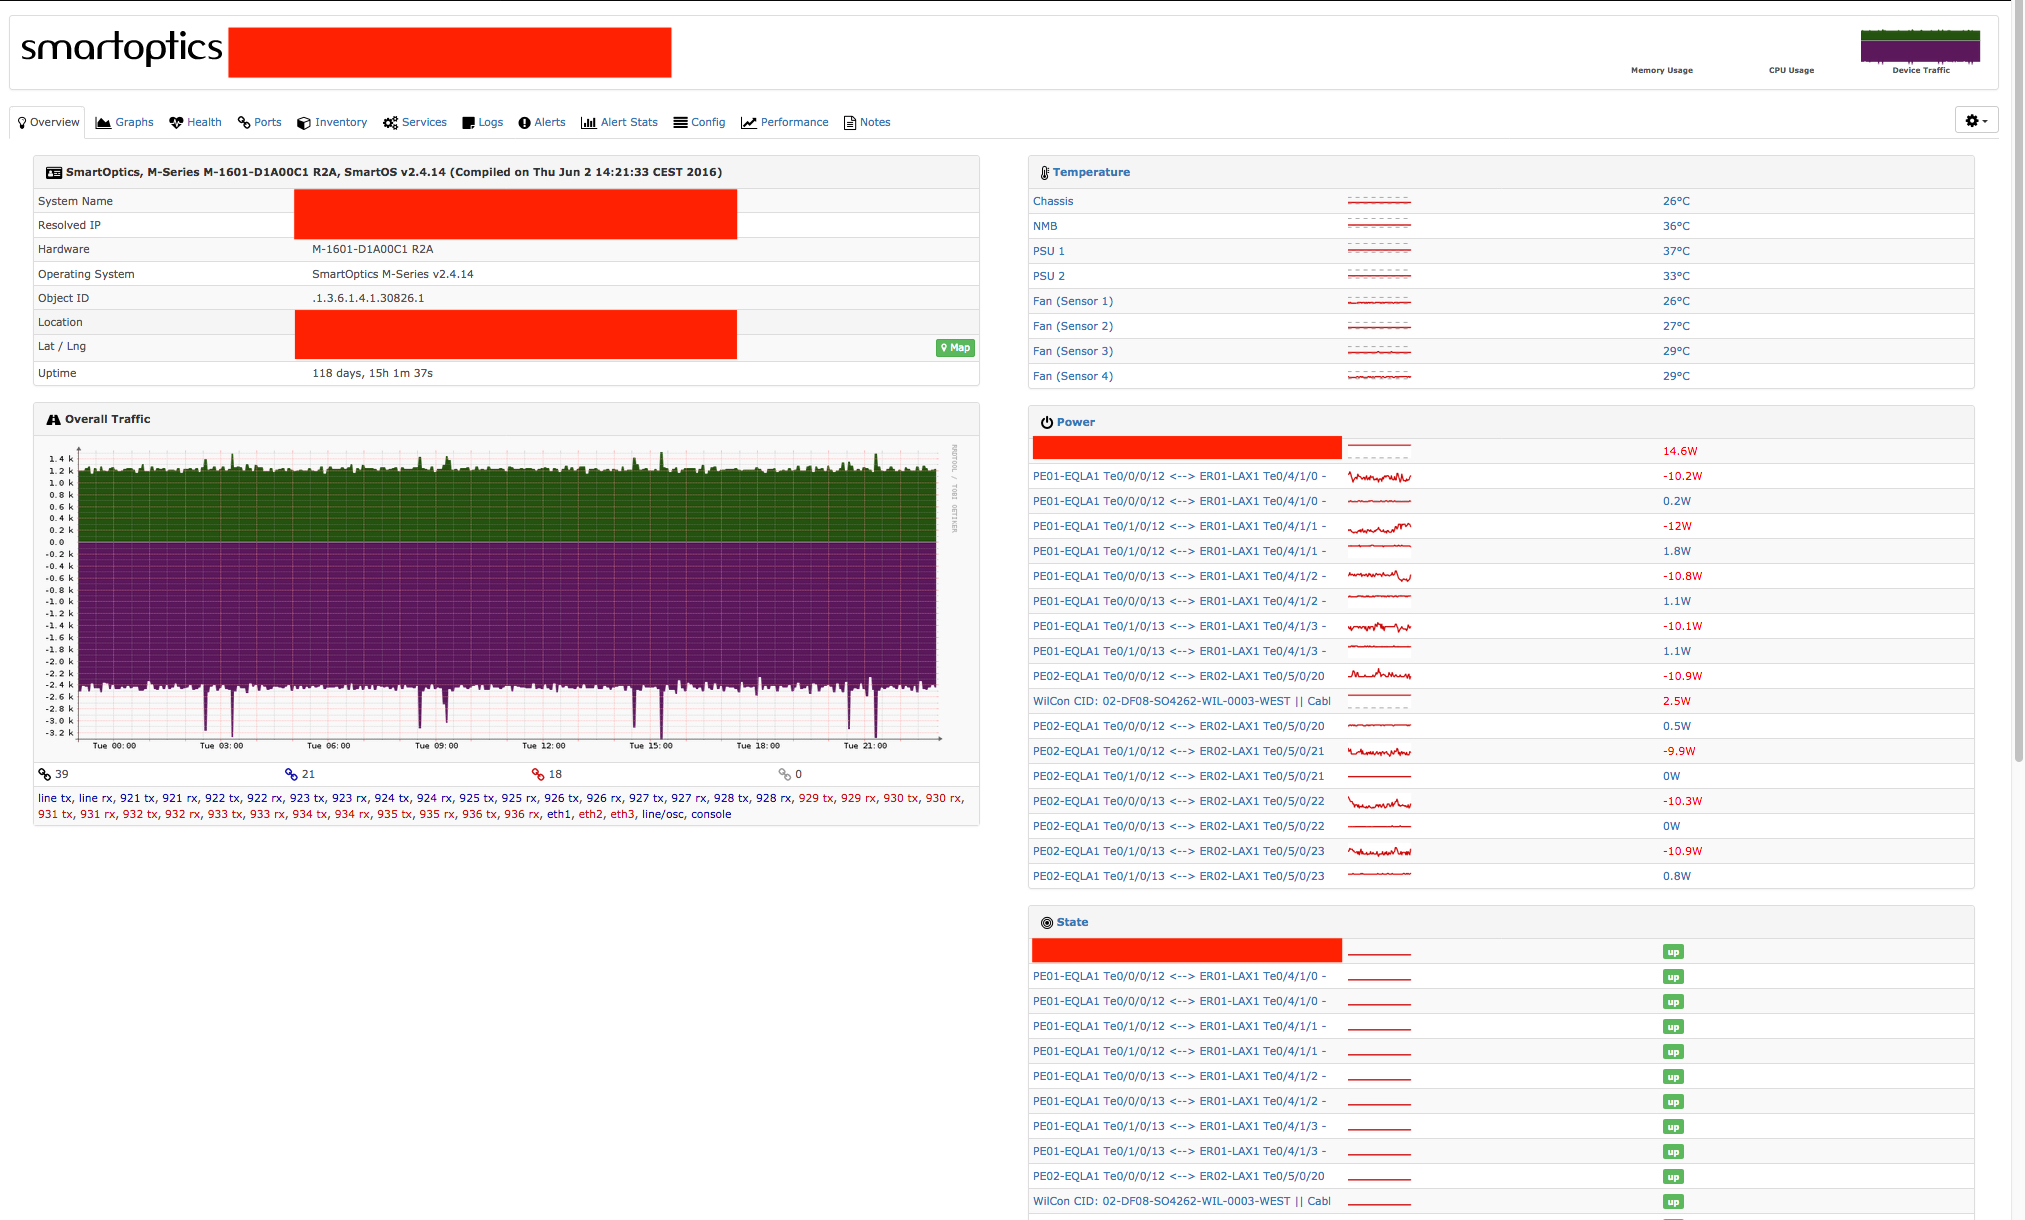Click the Map button
Image resolution: width=2025 pixels, height=1220 pixels.
[954, 348]
